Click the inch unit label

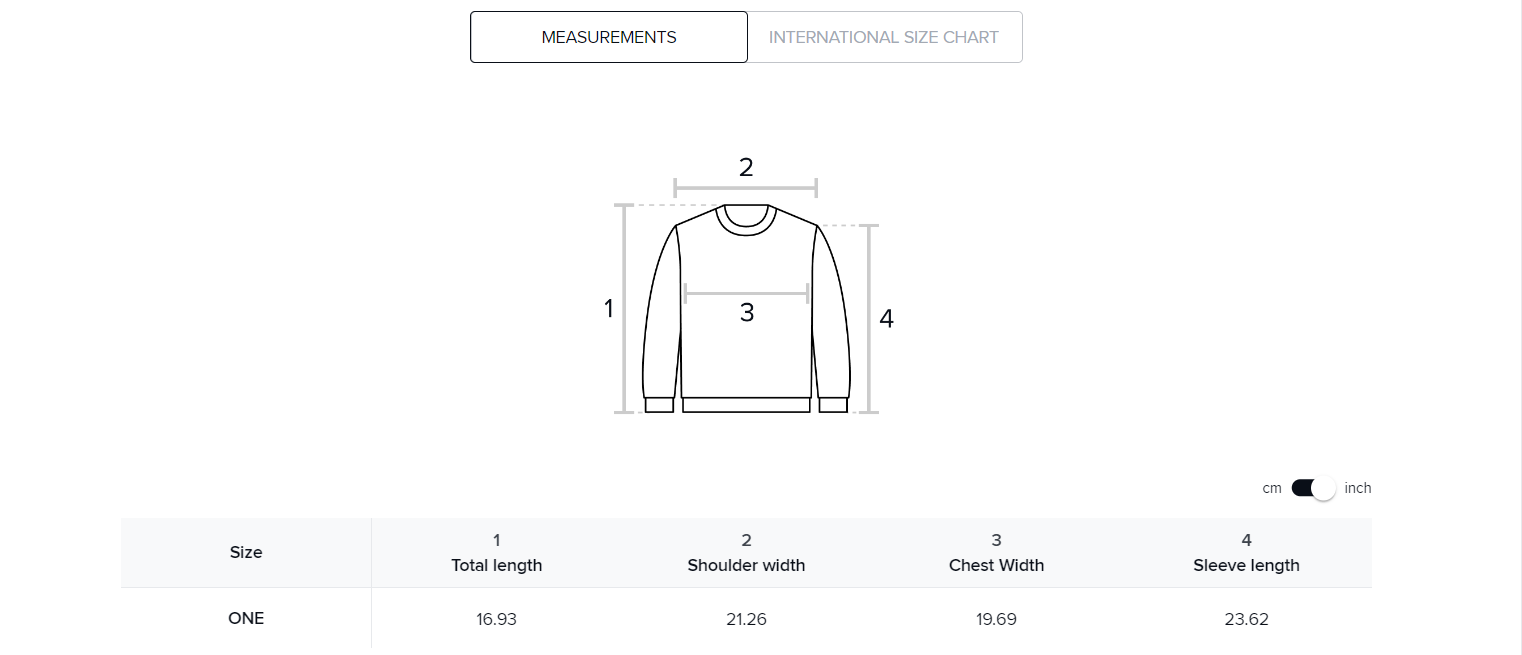(x=1358, y=488)
